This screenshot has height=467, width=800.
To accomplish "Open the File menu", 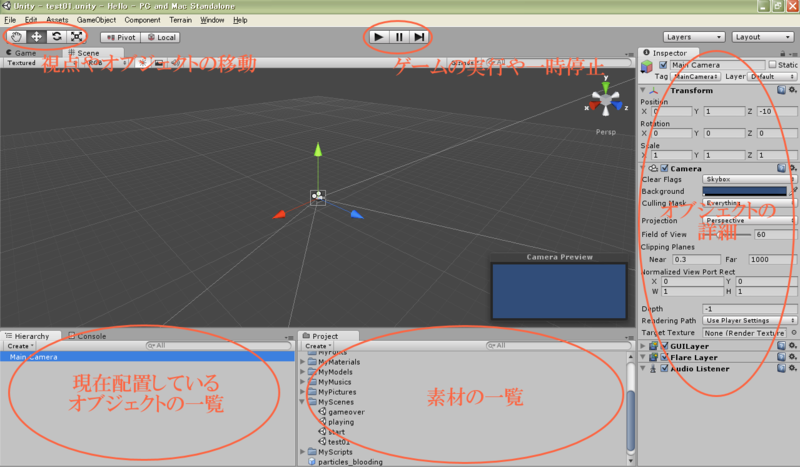I will 10,20.
